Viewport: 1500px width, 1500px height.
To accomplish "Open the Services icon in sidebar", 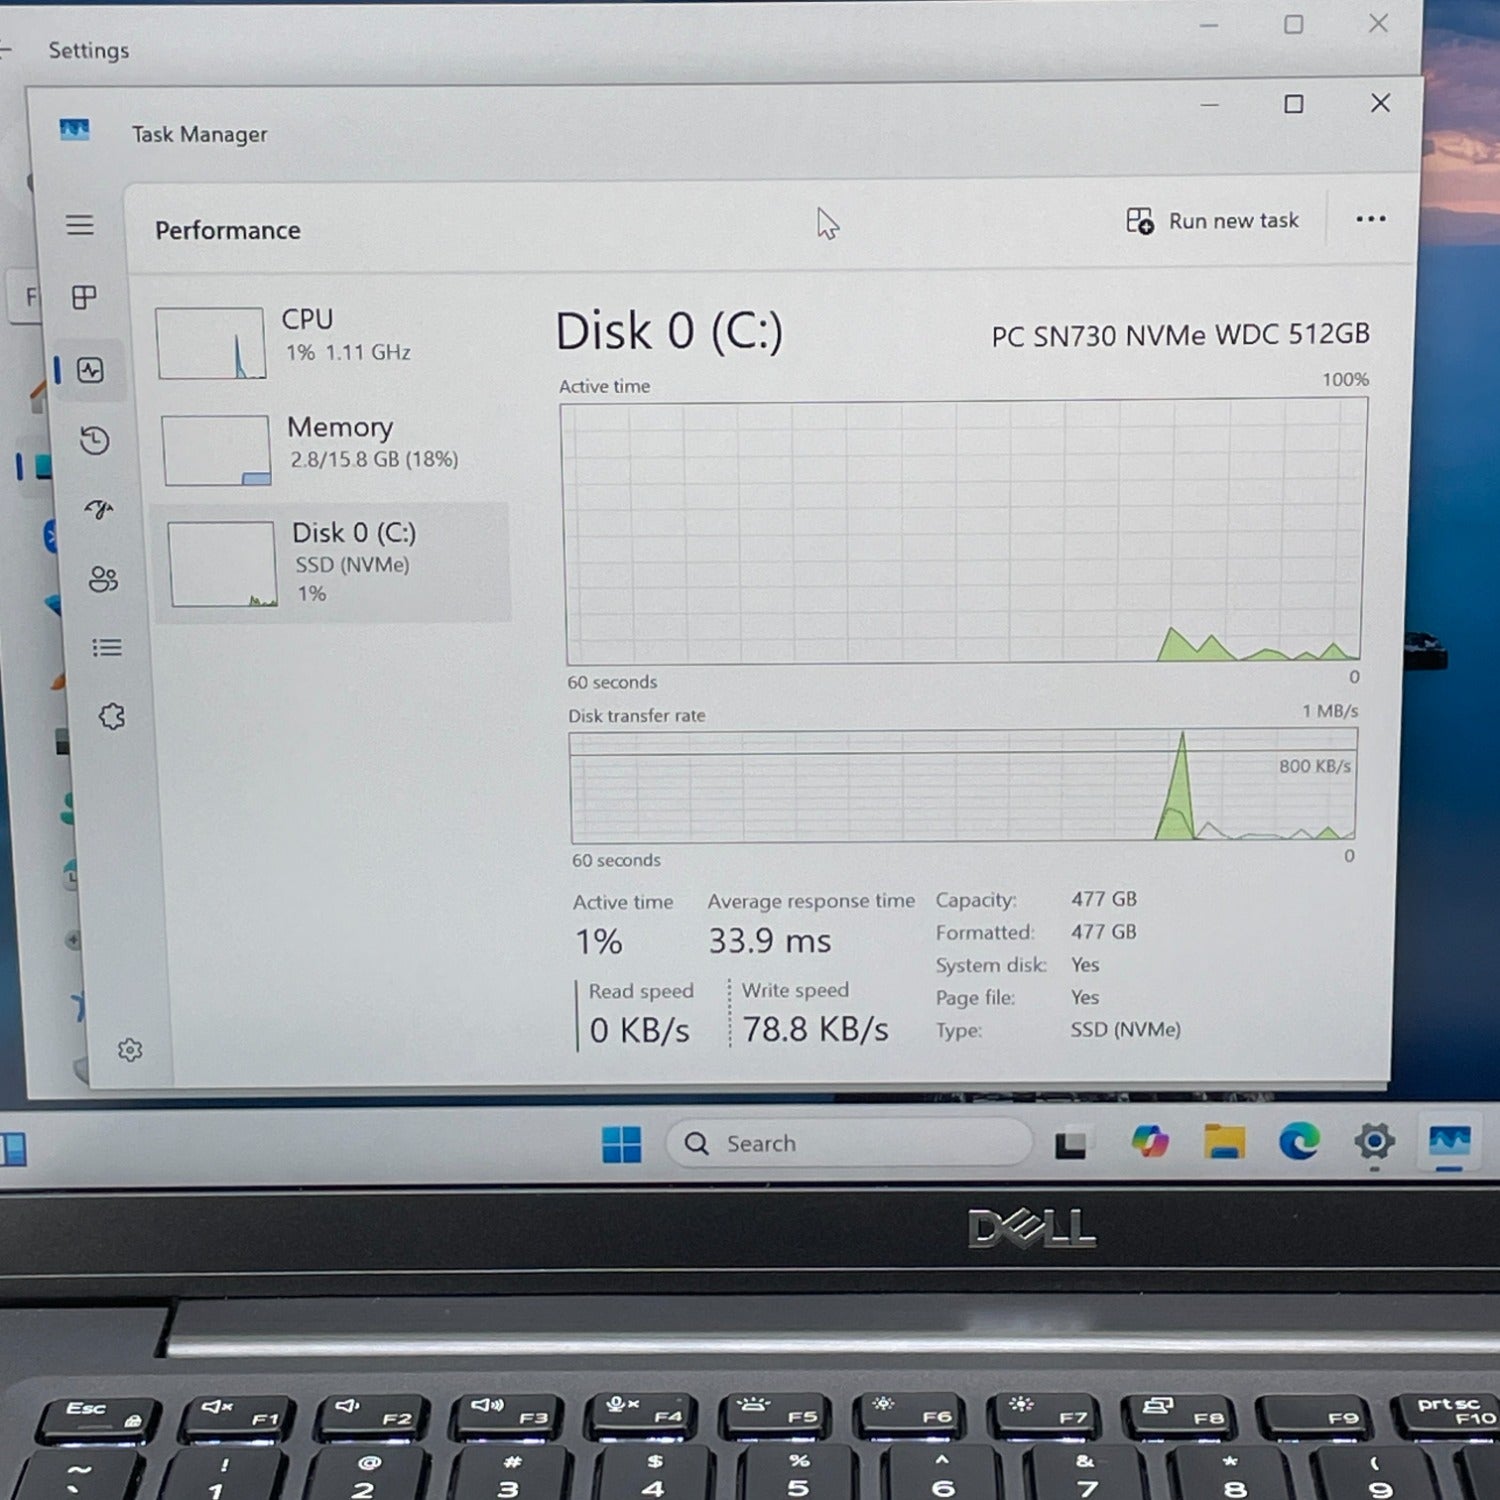I will pos(112,716).
